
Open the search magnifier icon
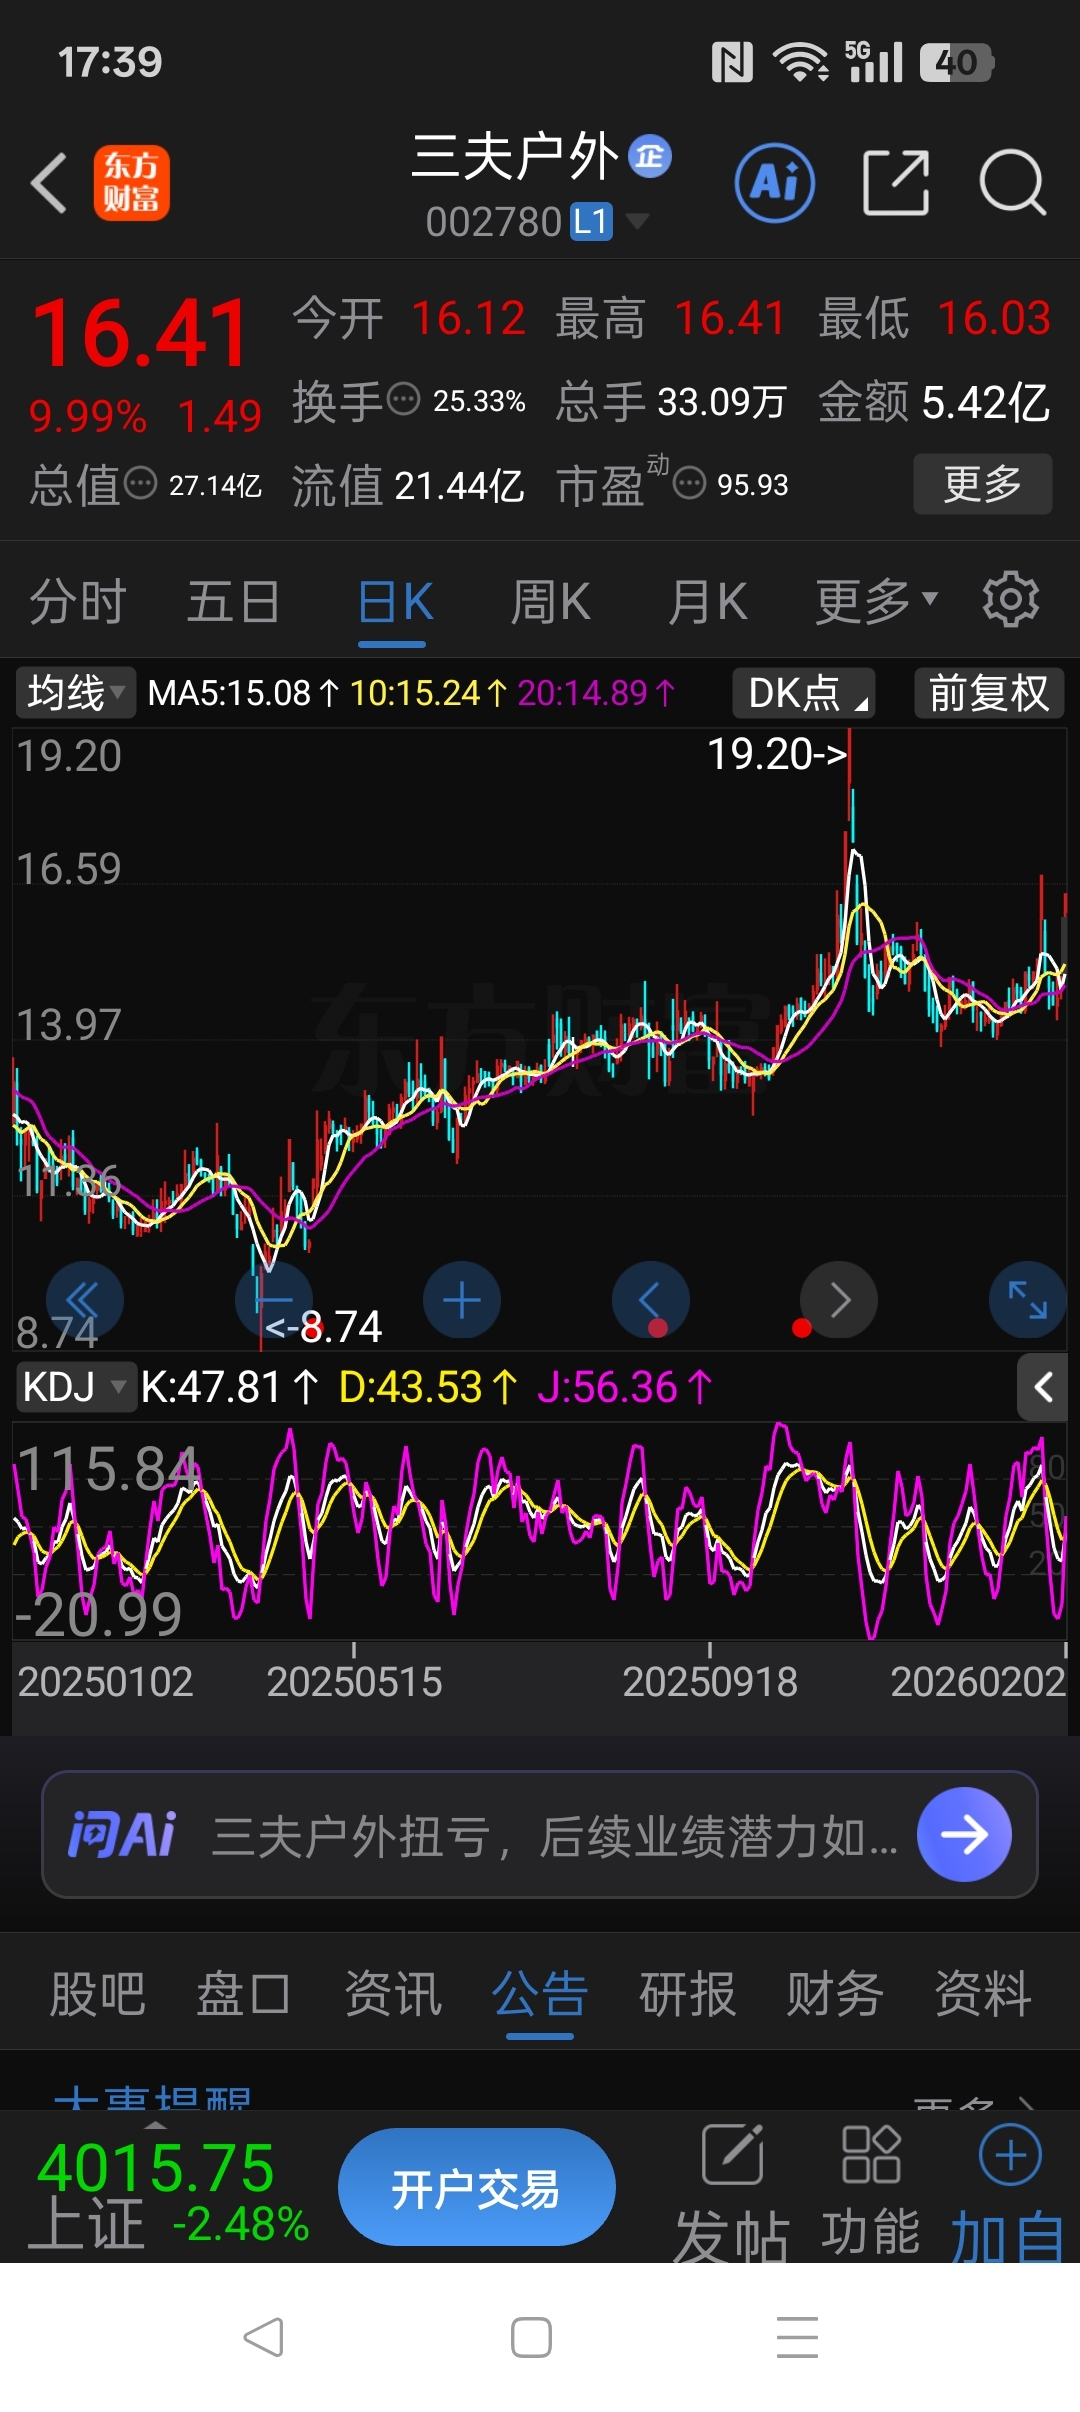(x=1012, y=183)
